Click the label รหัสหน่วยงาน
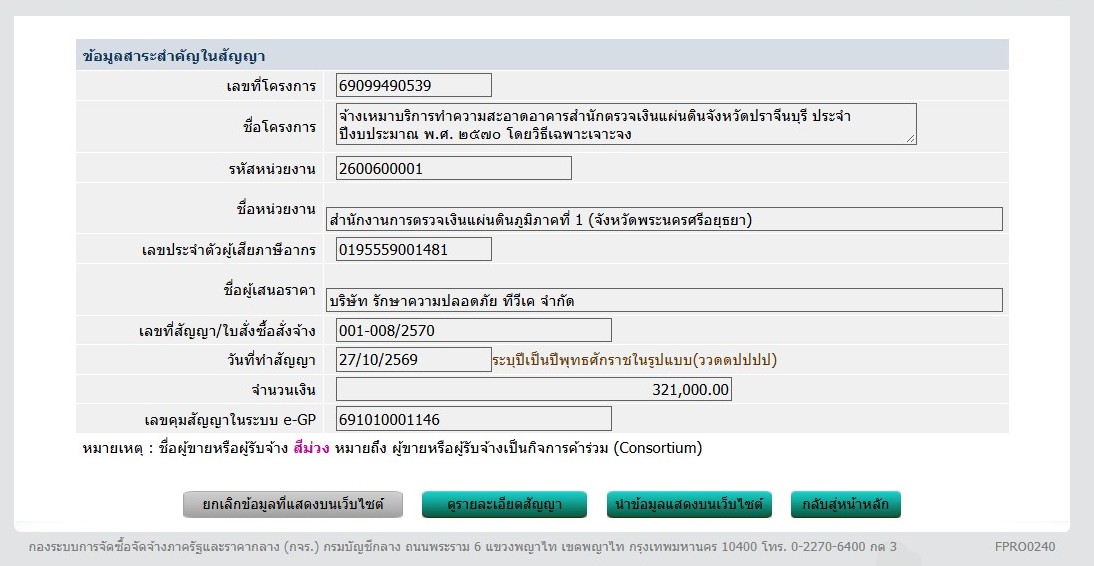Screen dimensions: 1094x566 pos(272,169)
